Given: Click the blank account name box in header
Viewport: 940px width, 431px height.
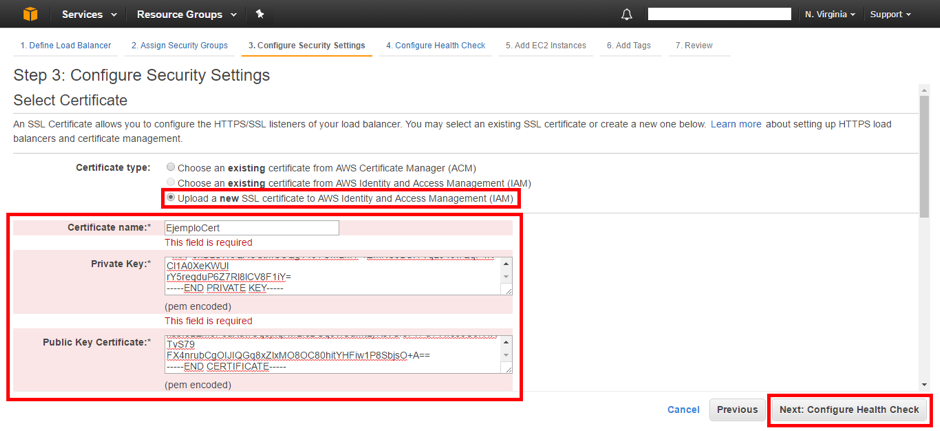Looking at the screenshot, I should pos(719,14).
